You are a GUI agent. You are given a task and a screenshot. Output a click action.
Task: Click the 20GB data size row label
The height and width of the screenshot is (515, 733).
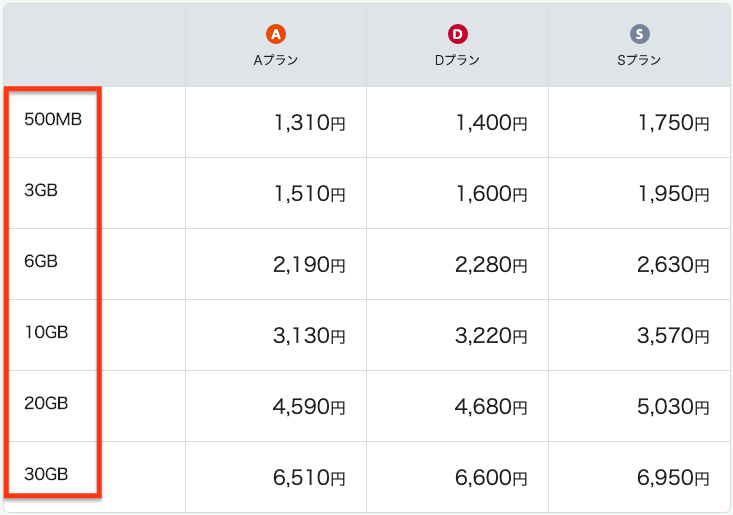pyautogui.click(x=46, y=404)
